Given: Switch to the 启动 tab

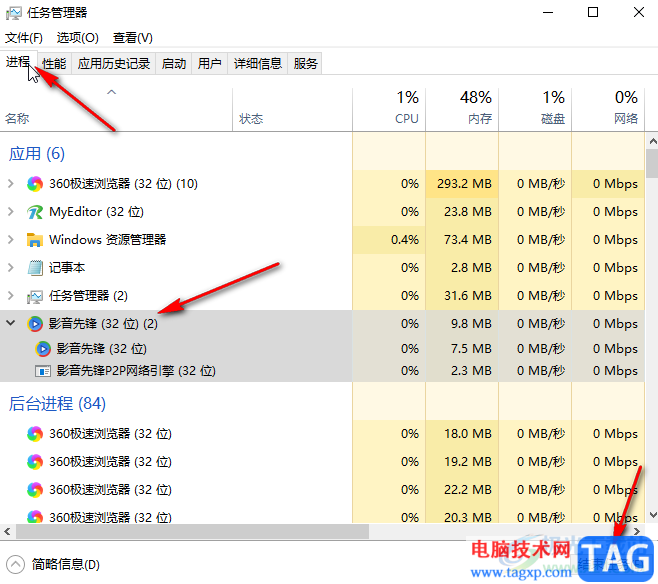Looking at the screenshot, I should pos(174,64).
